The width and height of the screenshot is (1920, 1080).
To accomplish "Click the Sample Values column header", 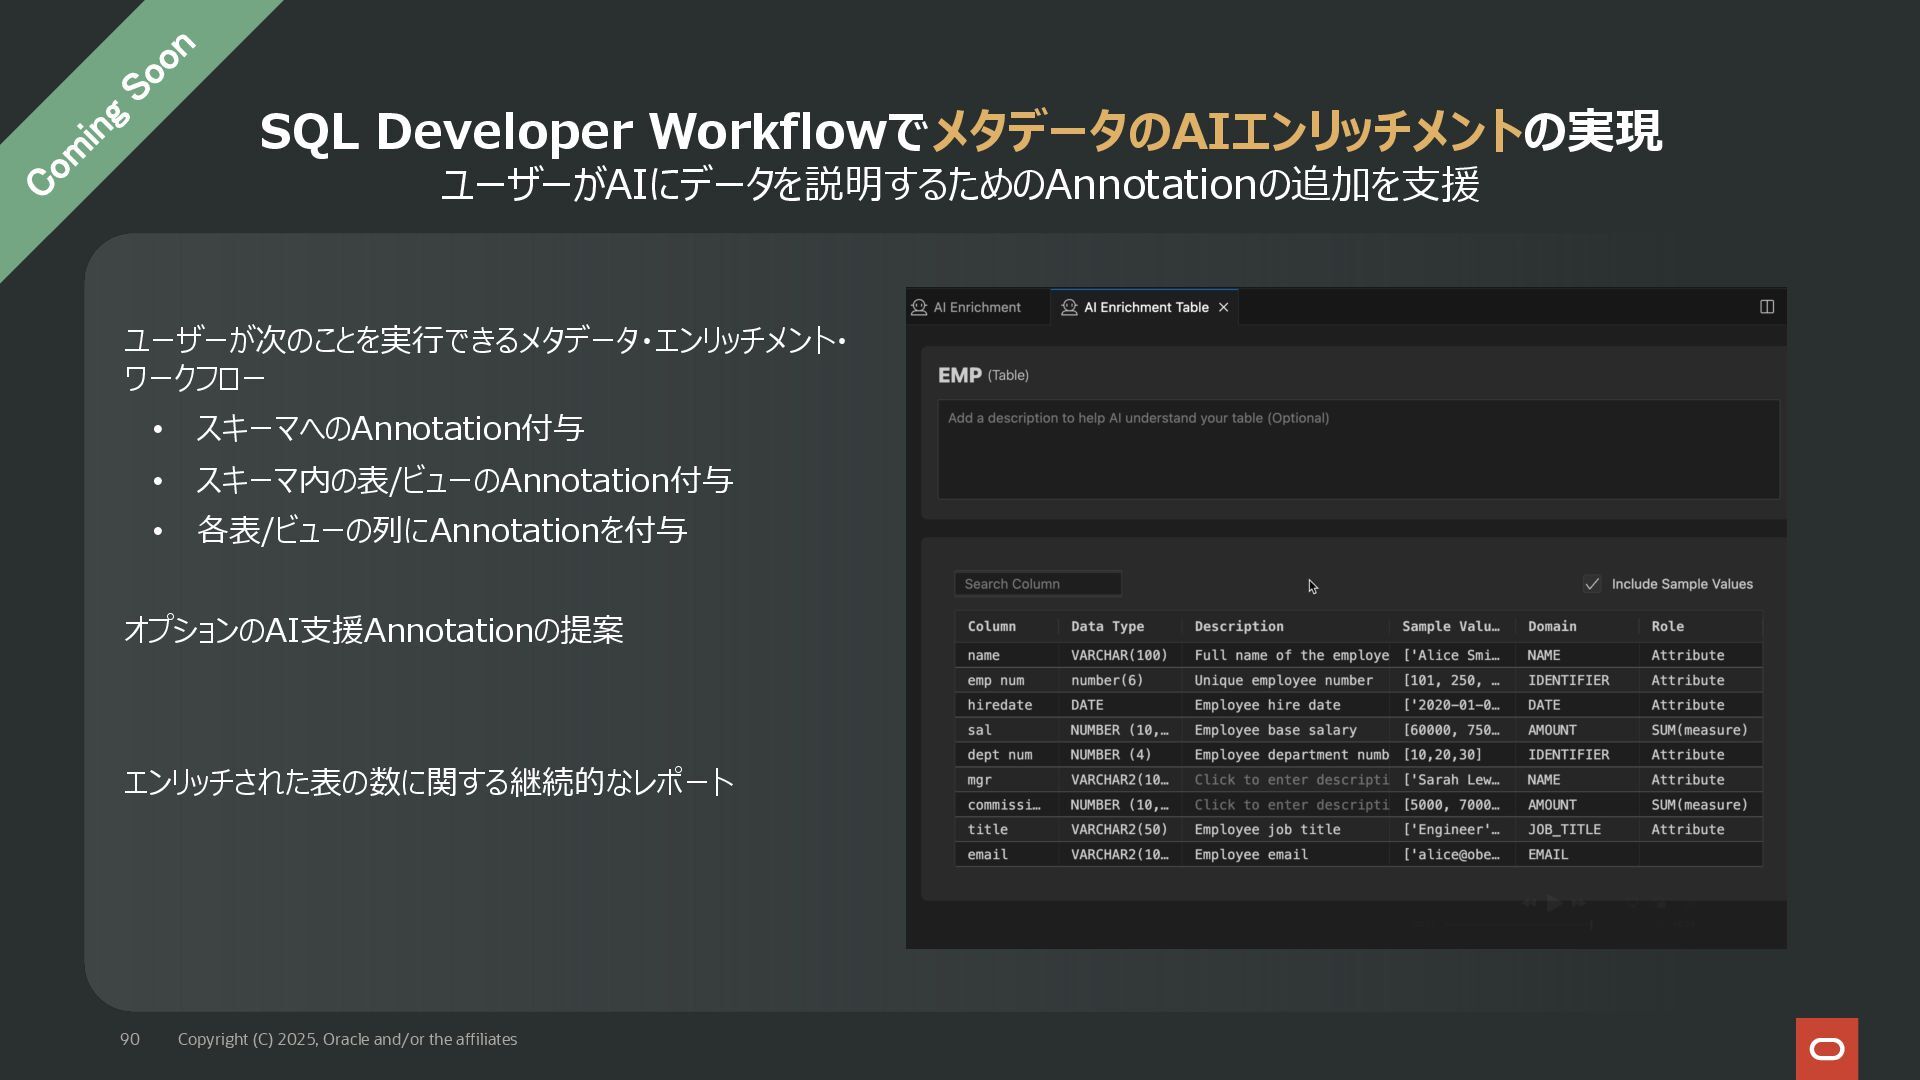I will (x=1450, y=627).
